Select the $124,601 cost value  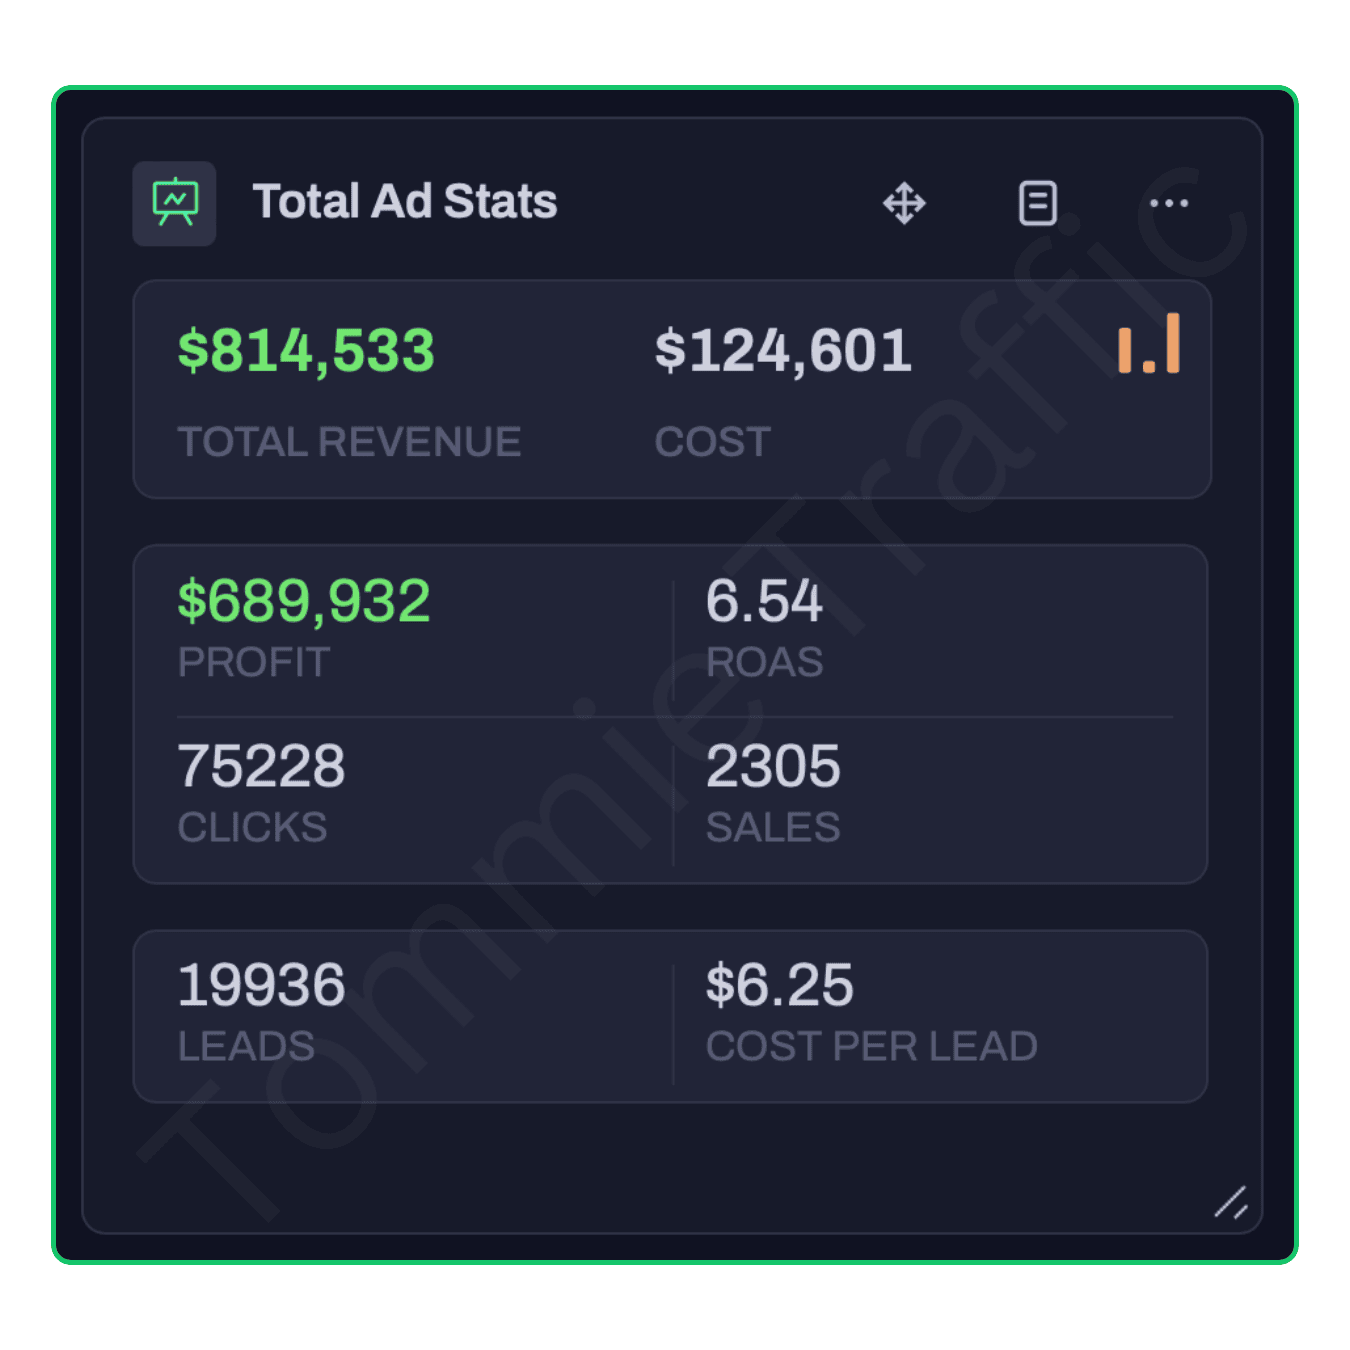click(783, 351)
